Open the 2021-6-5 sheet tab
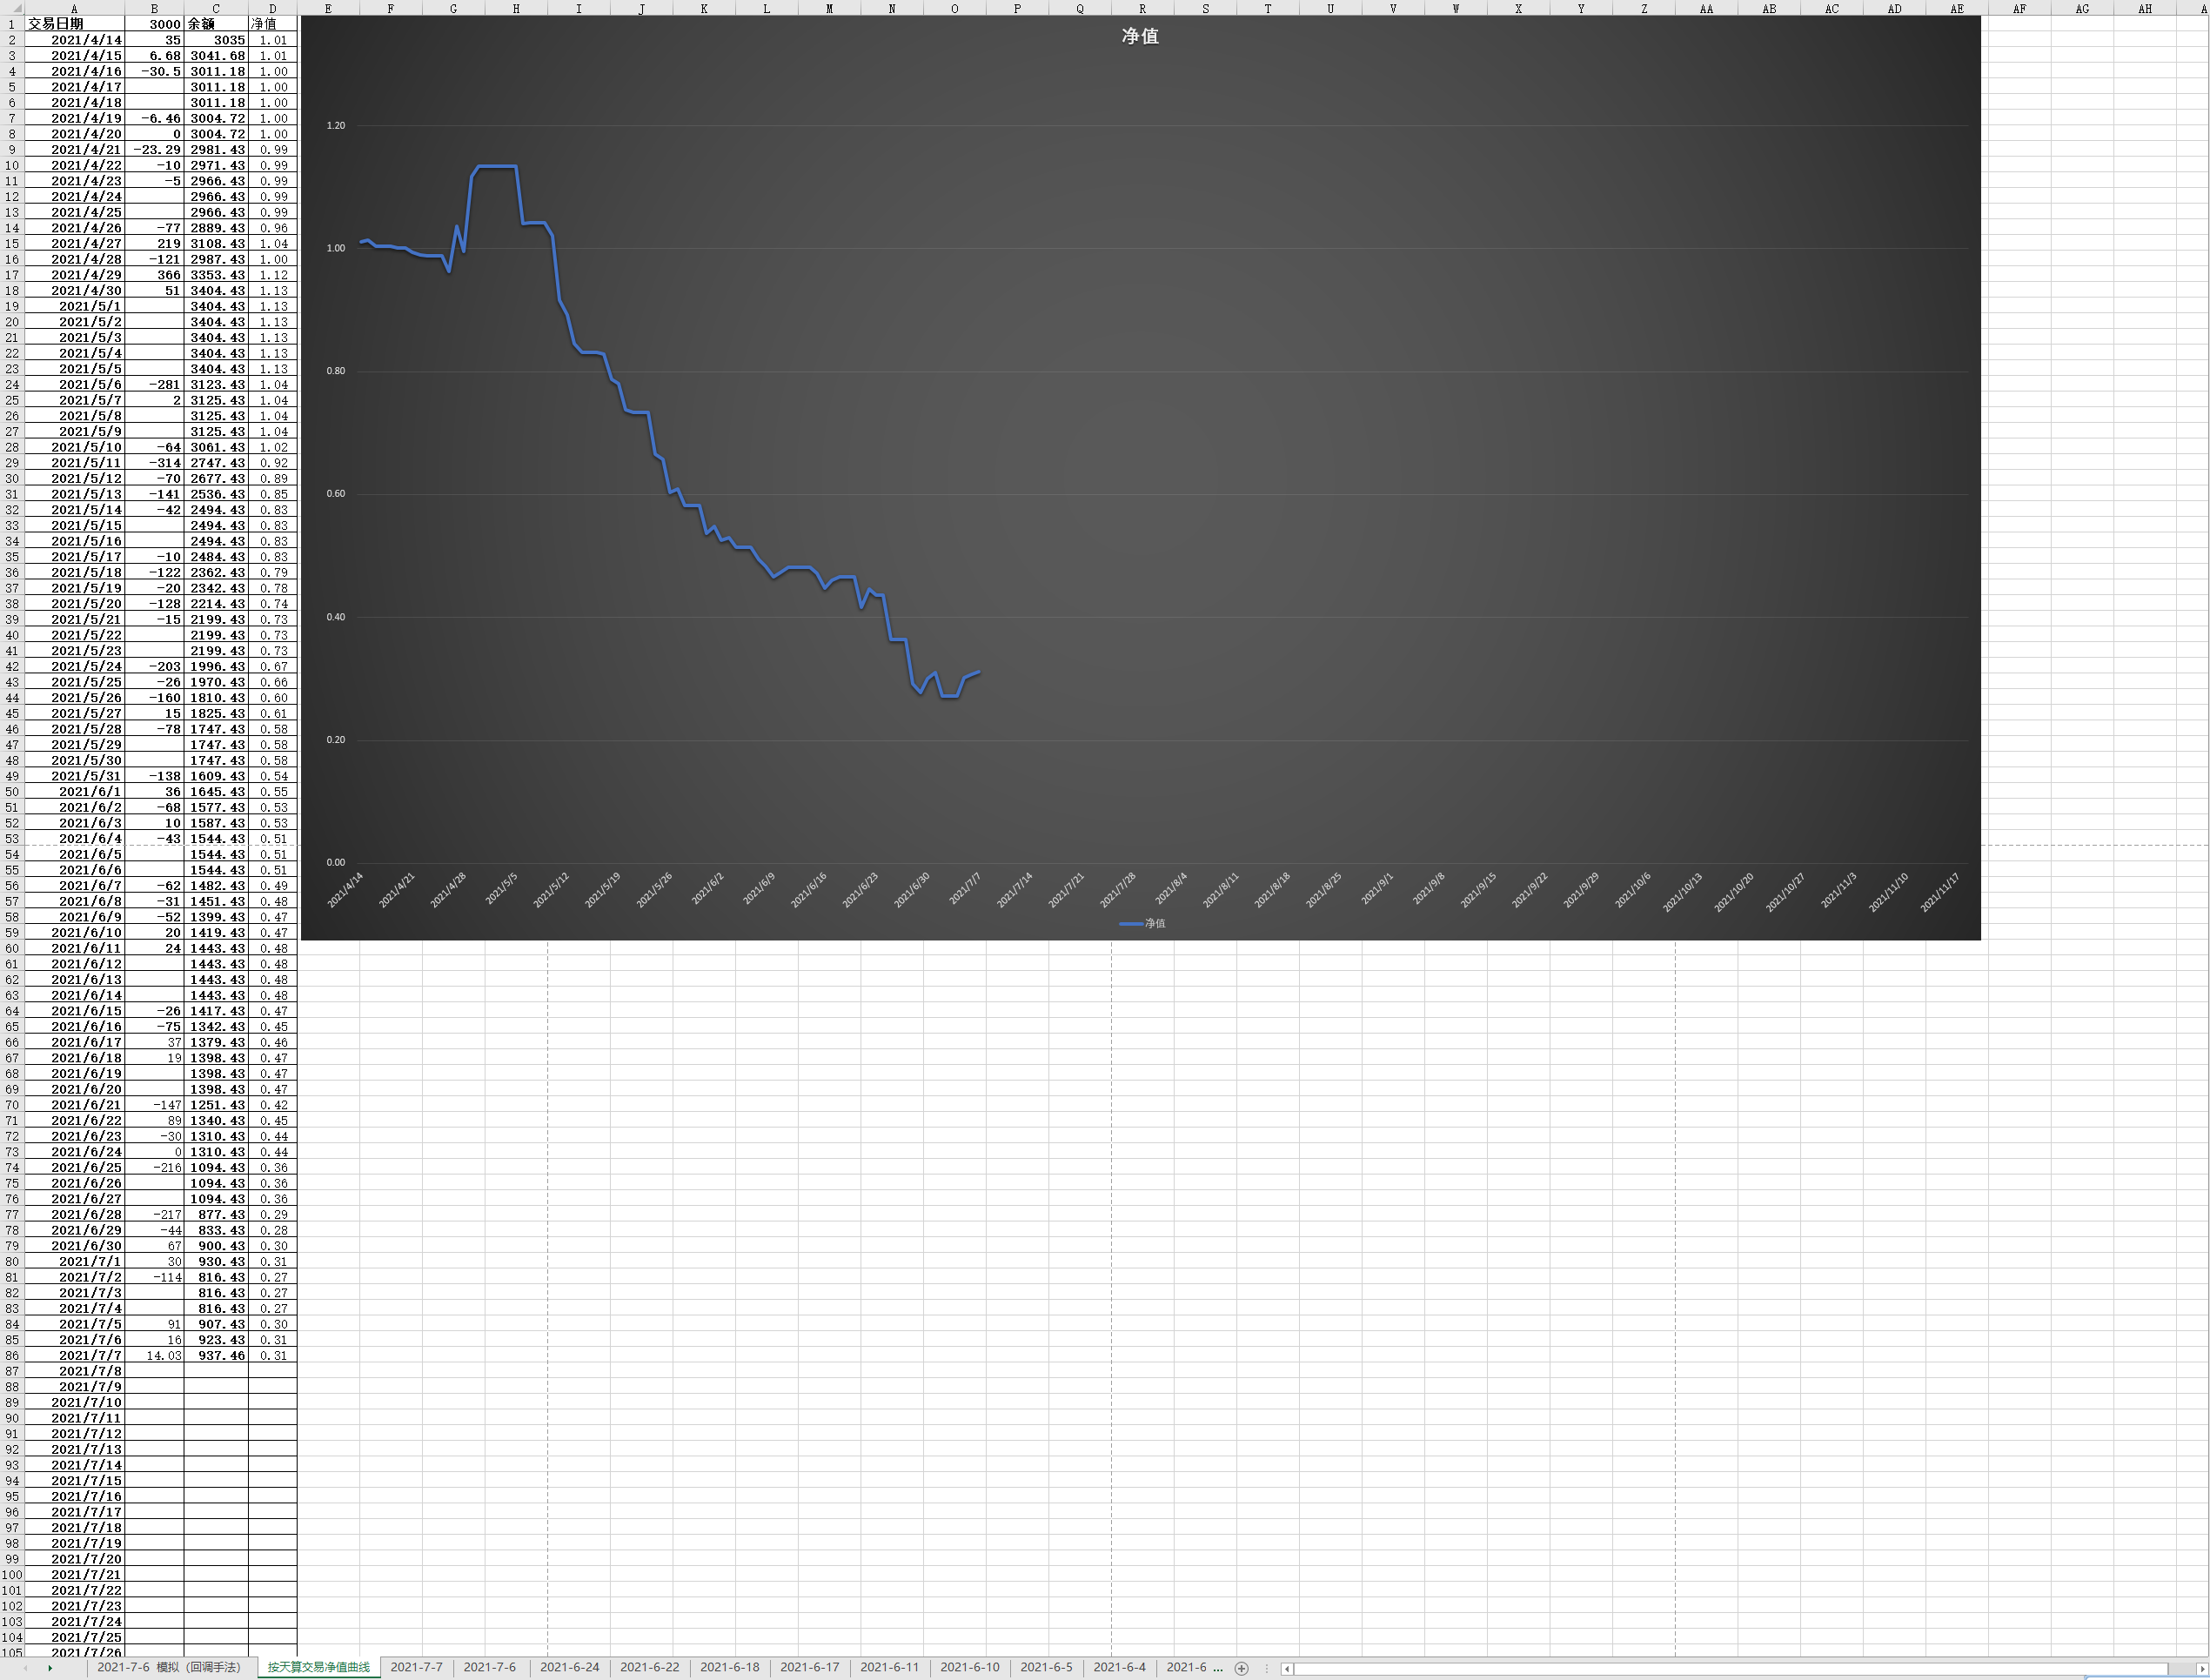 [x=1046, y=1667]
